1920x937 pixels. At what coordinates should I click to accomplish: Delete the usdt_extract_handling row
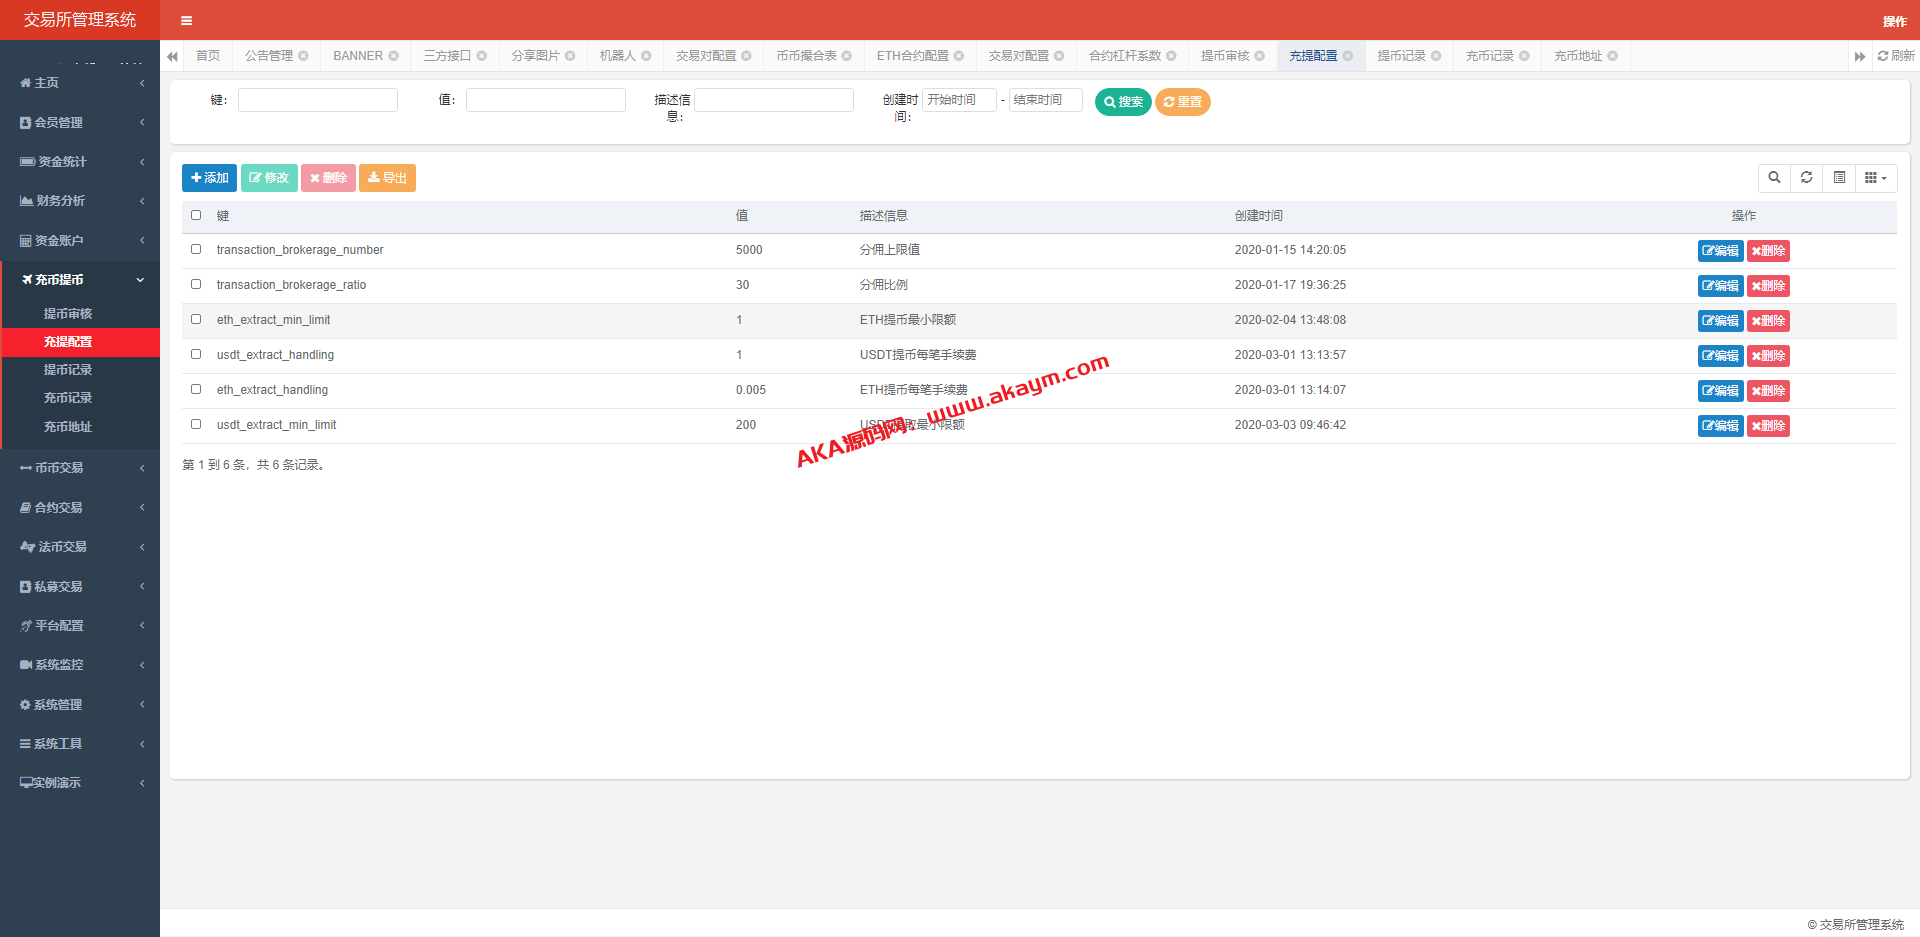1768,356
